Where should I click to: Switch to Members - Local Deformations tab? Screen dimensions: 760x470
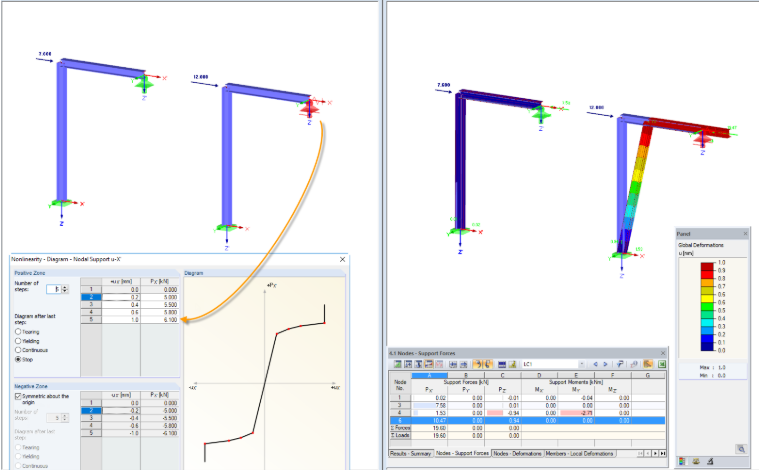(579, 454)
